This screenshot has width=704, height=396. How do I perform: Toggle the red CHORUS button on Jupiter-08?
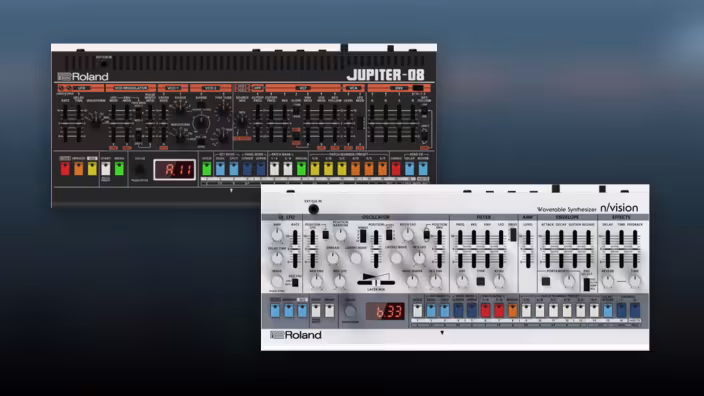coord(396,168)
